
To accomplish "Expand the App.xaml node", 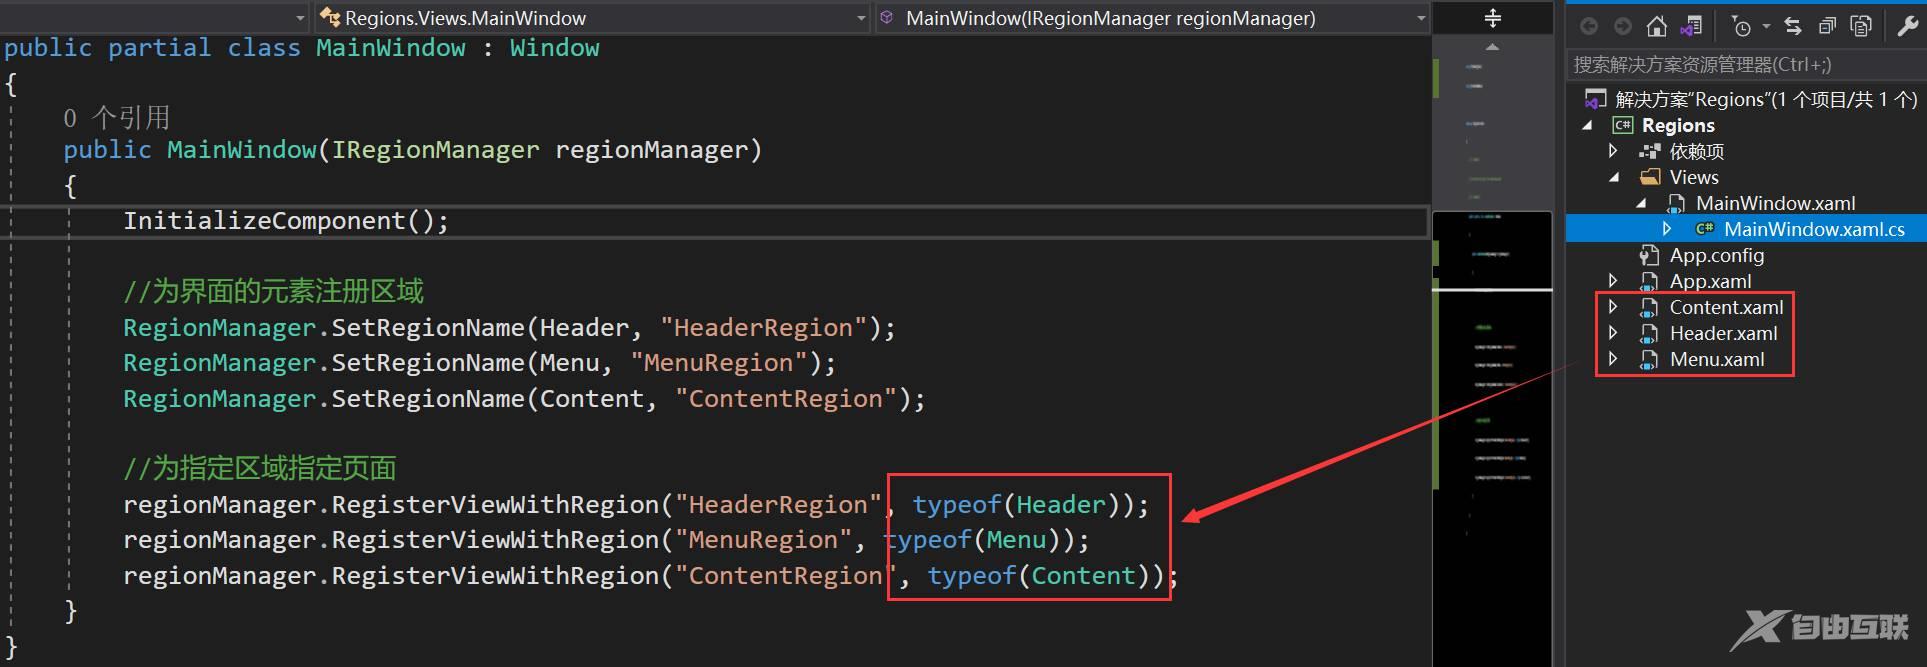I will coord(1613,281).
